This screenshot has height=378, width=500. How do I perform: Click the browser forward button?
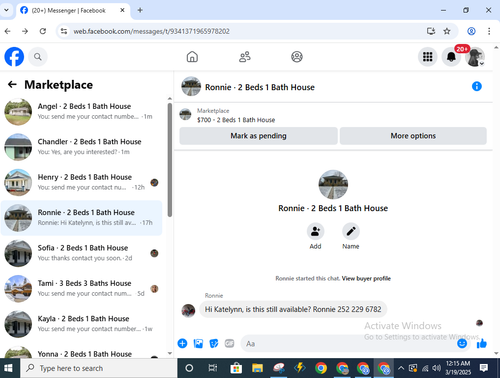coord(25,31)
